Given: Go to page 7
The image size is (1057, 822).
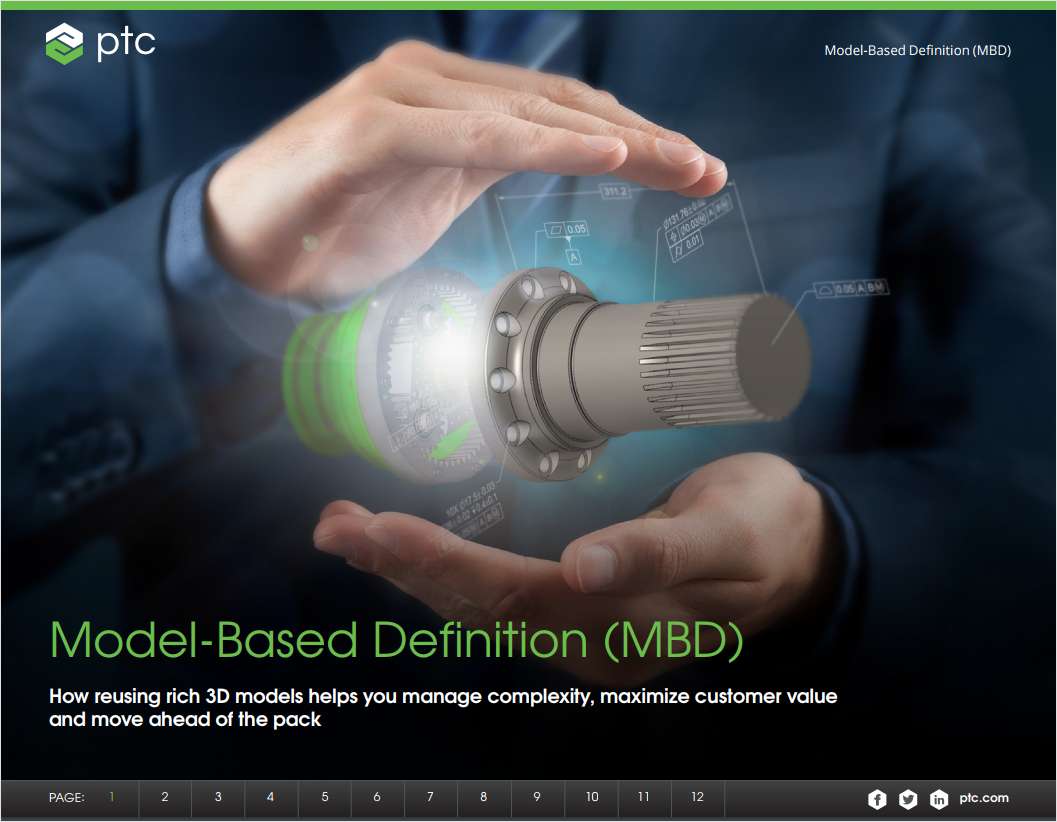Looking at the screenshot, I should (x=430, y=797).
